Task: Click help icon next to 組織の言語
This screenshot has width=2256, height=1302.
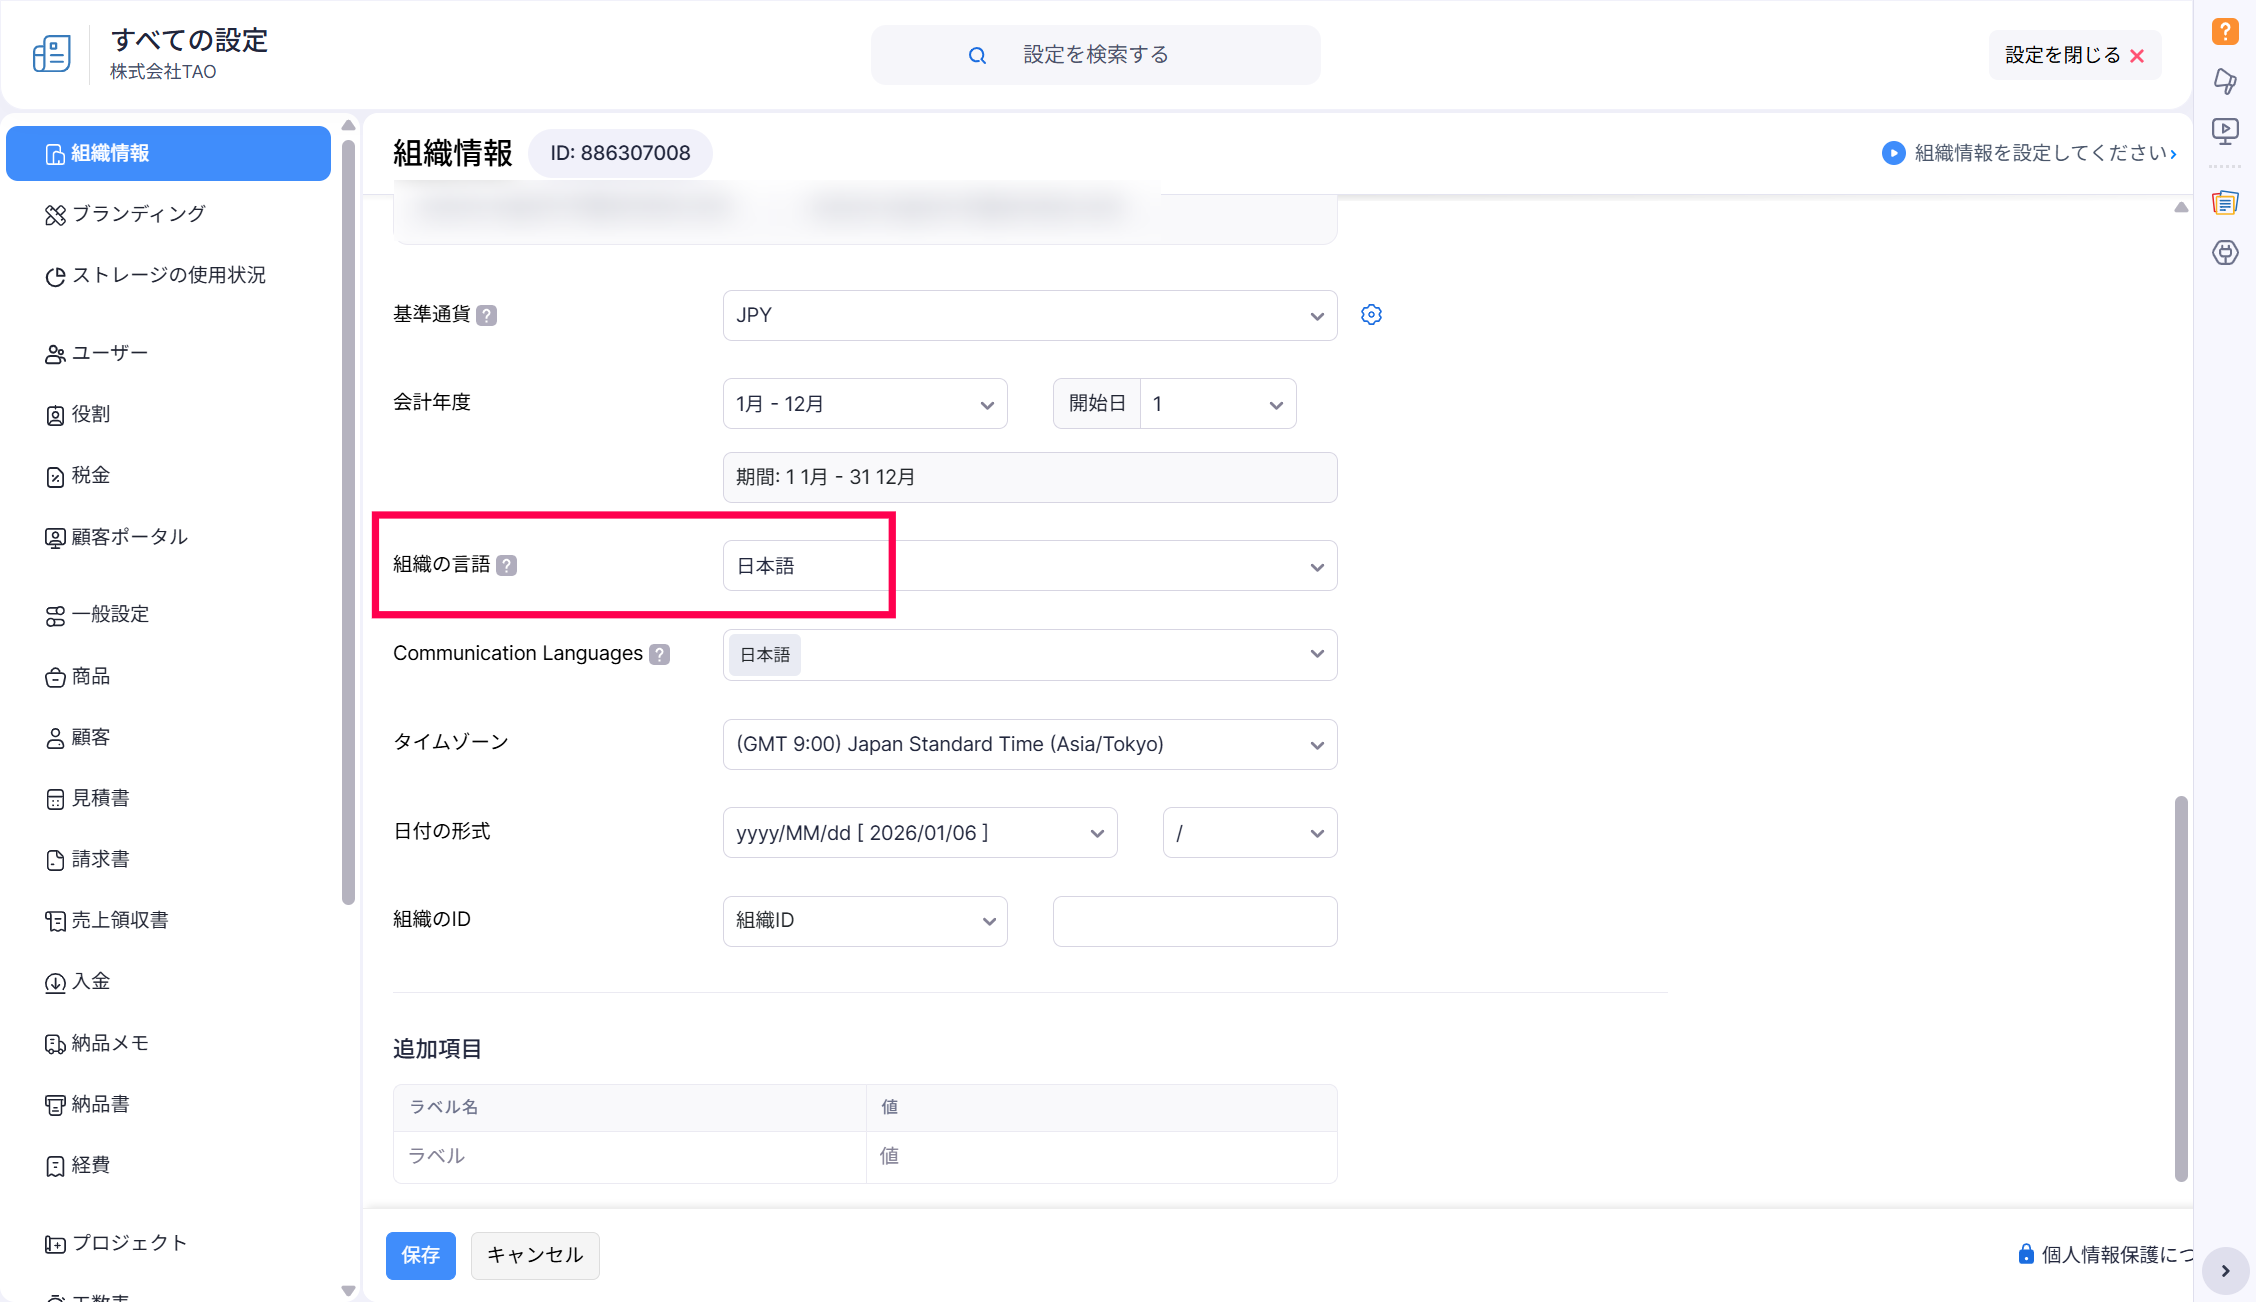Action: 507,566
